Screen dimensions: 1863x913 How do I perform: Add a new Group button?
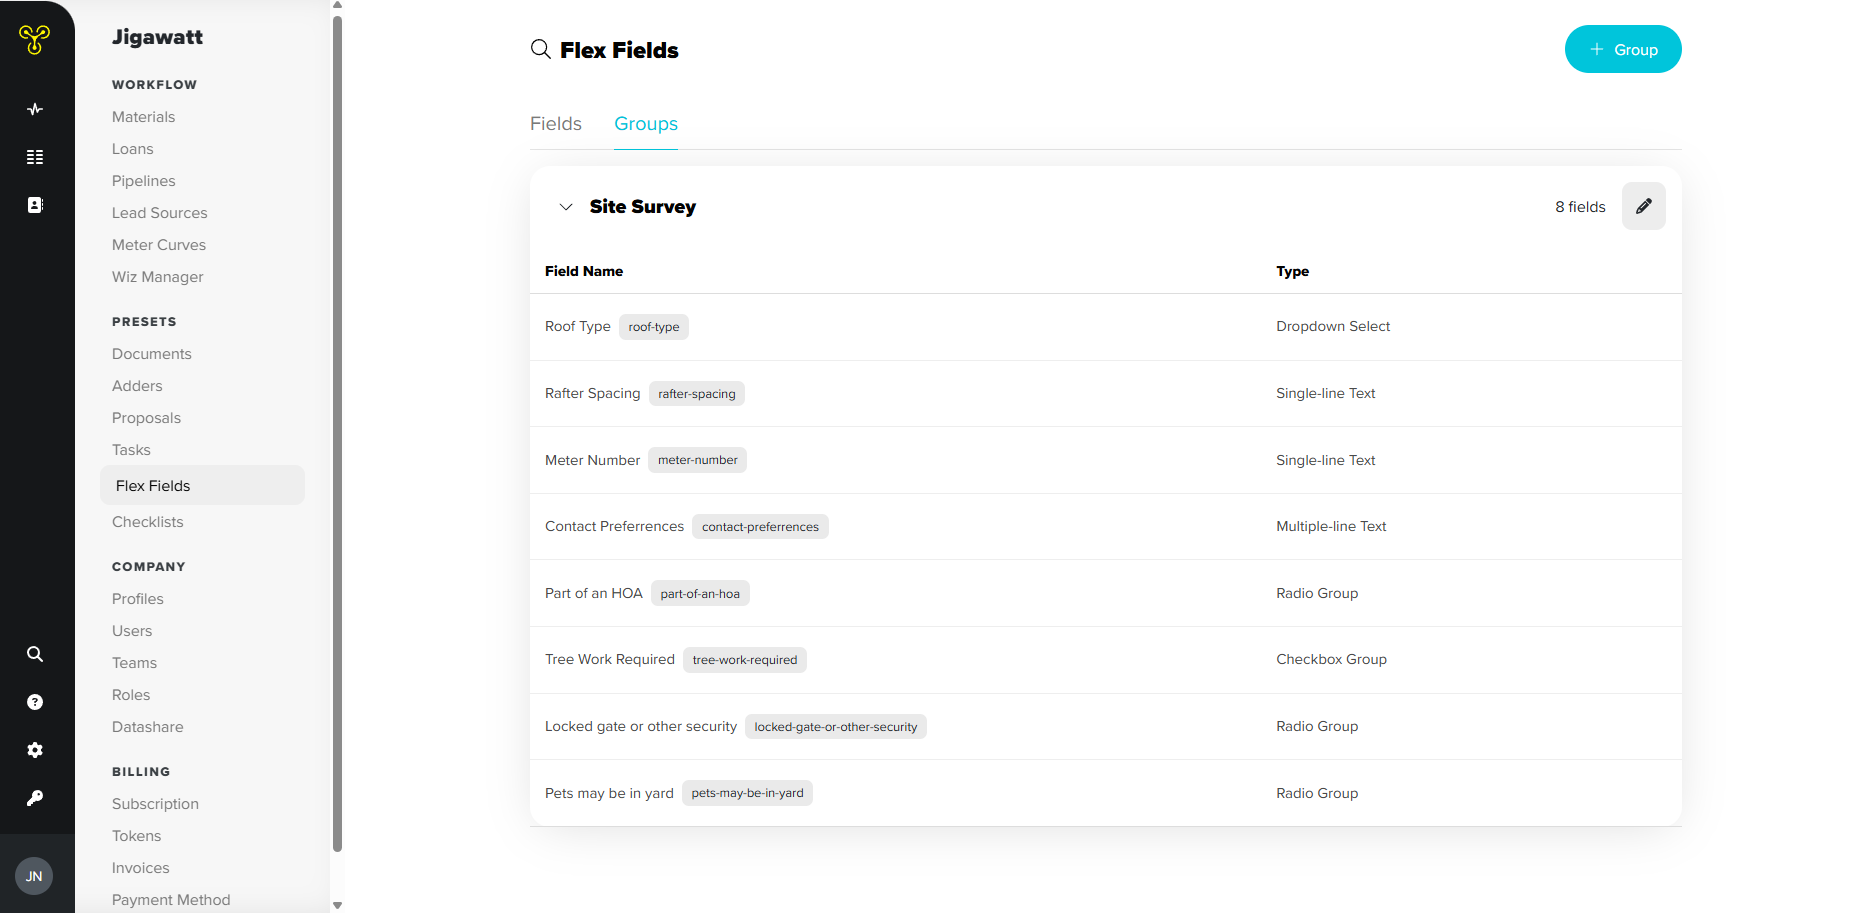pos(1623,49)
